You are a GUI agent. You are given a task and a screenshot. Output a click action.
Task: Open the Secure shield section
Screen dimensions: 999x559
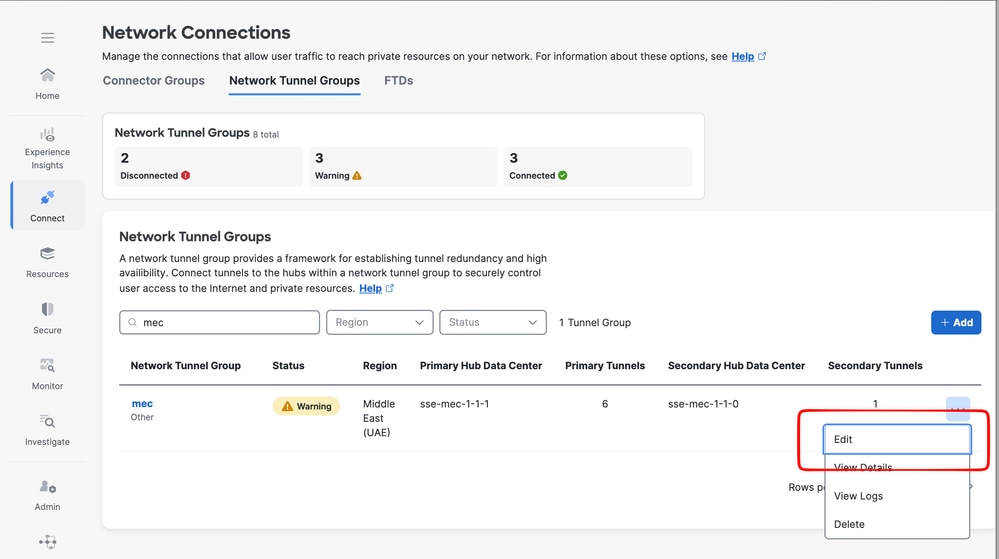point(47,318)
